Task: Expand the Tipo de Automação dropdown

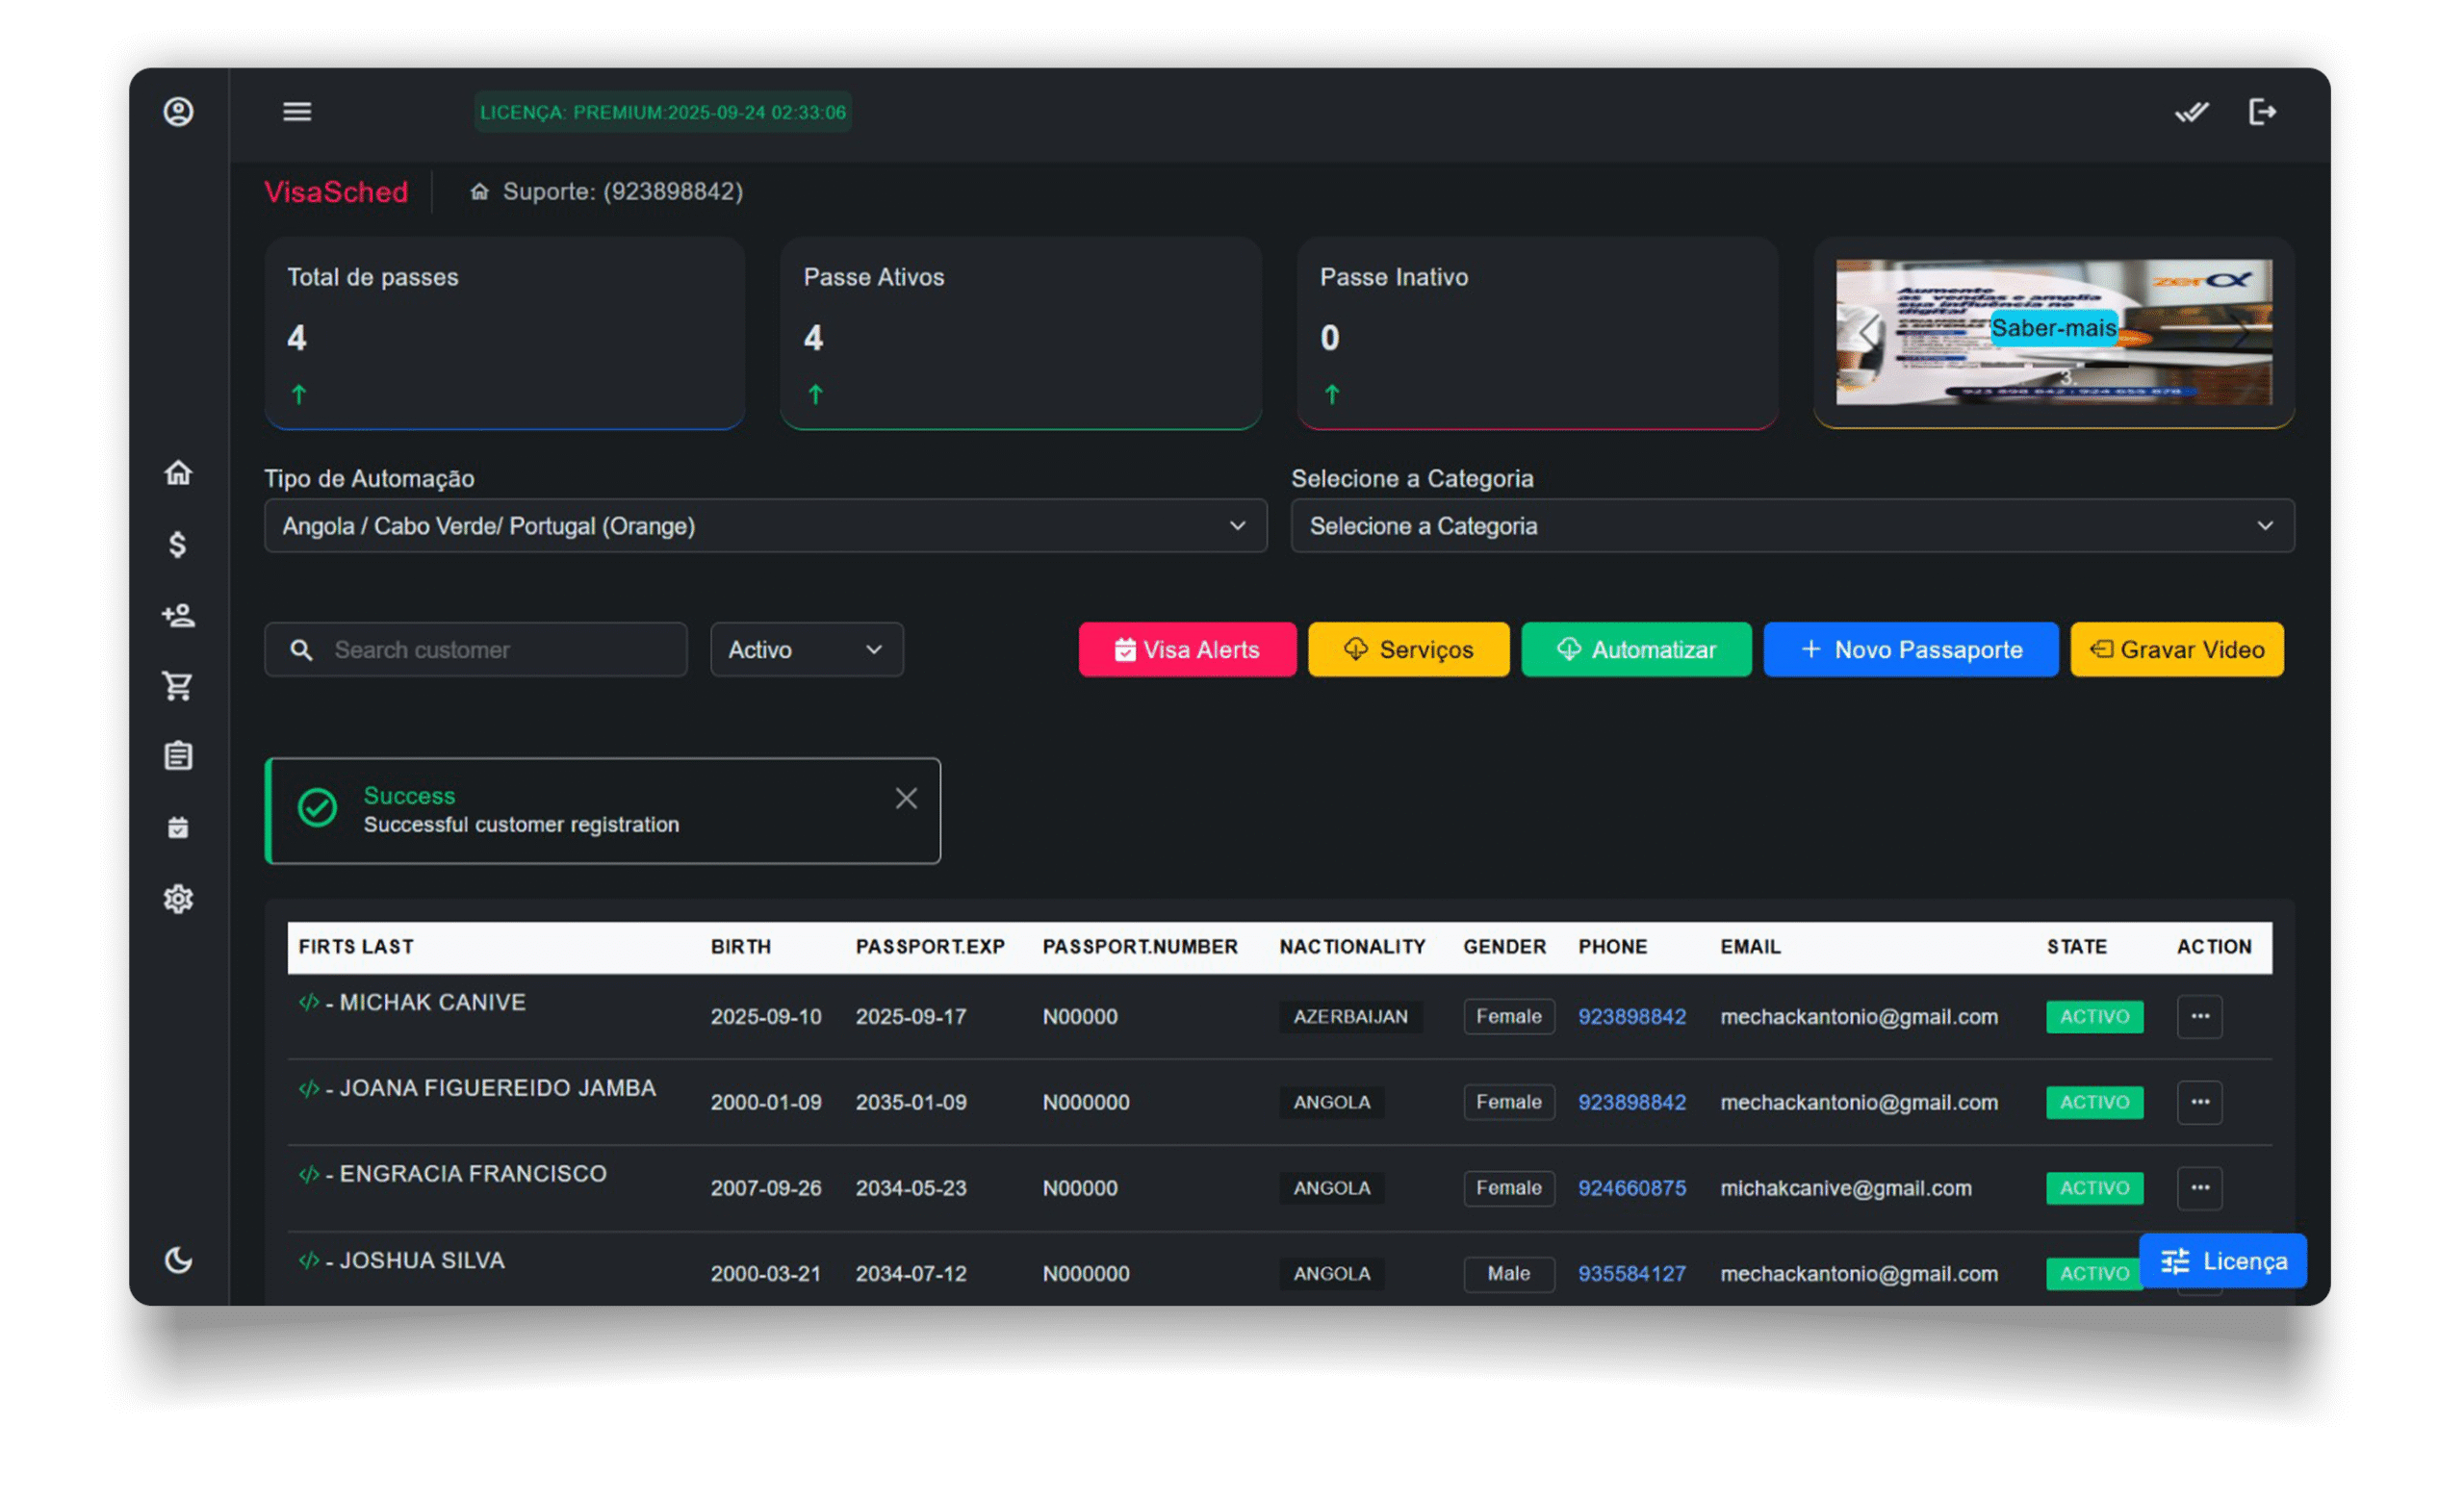Action: 765,526
